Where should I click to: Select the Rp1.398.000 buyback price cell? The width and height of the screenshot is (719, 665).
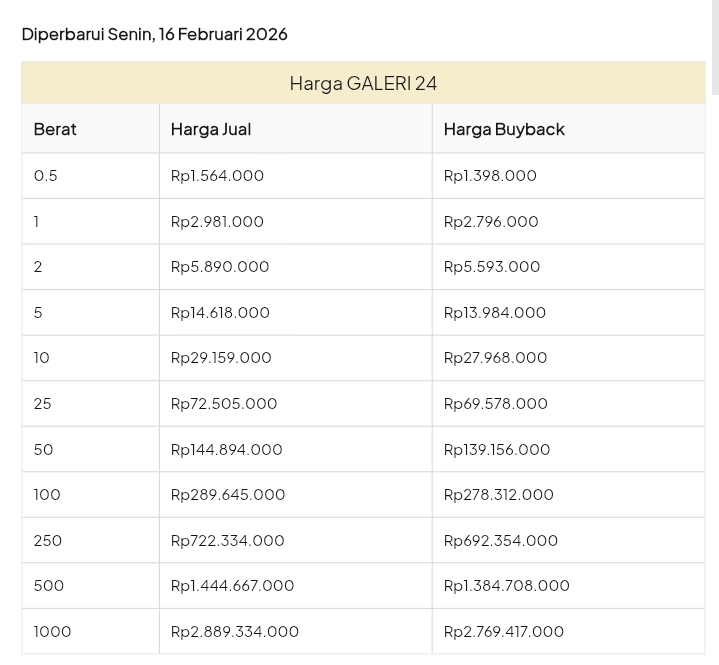click(x=490, y=176)
